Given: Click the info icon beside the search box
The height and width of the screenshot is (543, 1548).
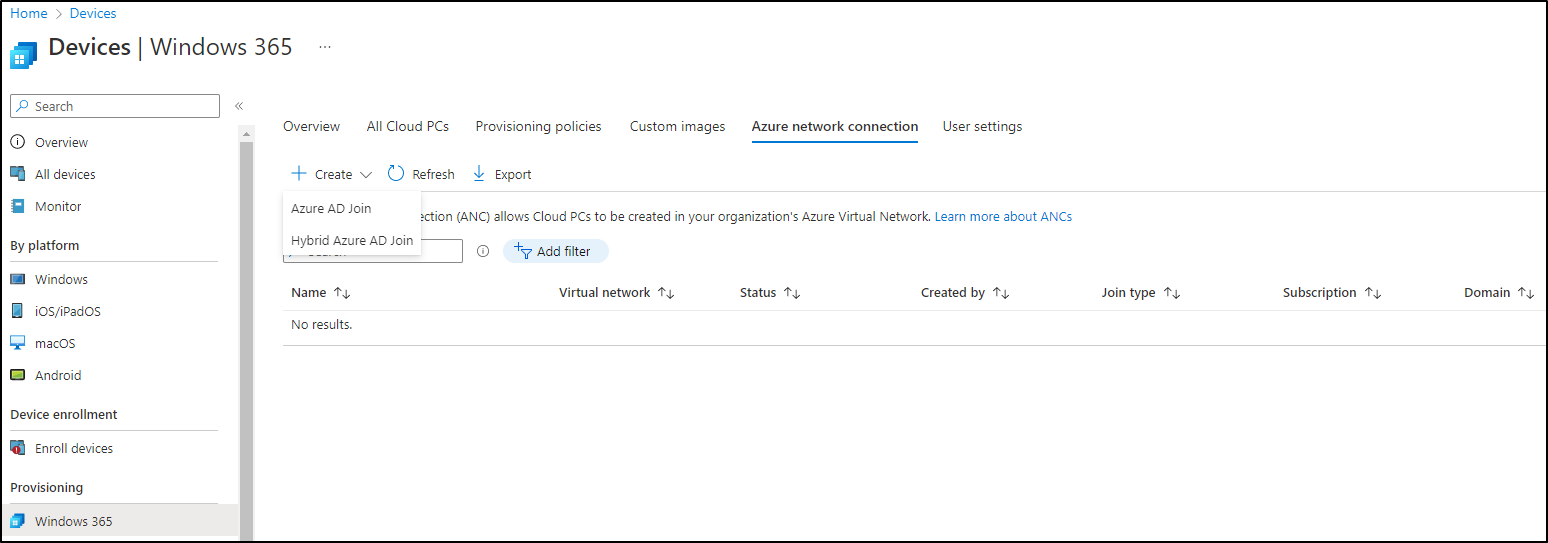Looking at the screenshot, I should (x=483, y=251).
